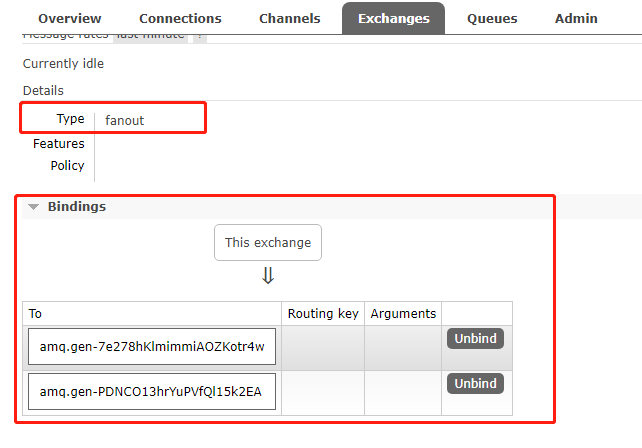Screen dimensions: 642x448
Task: Click the This exchange box
Action: click(268, 242)
